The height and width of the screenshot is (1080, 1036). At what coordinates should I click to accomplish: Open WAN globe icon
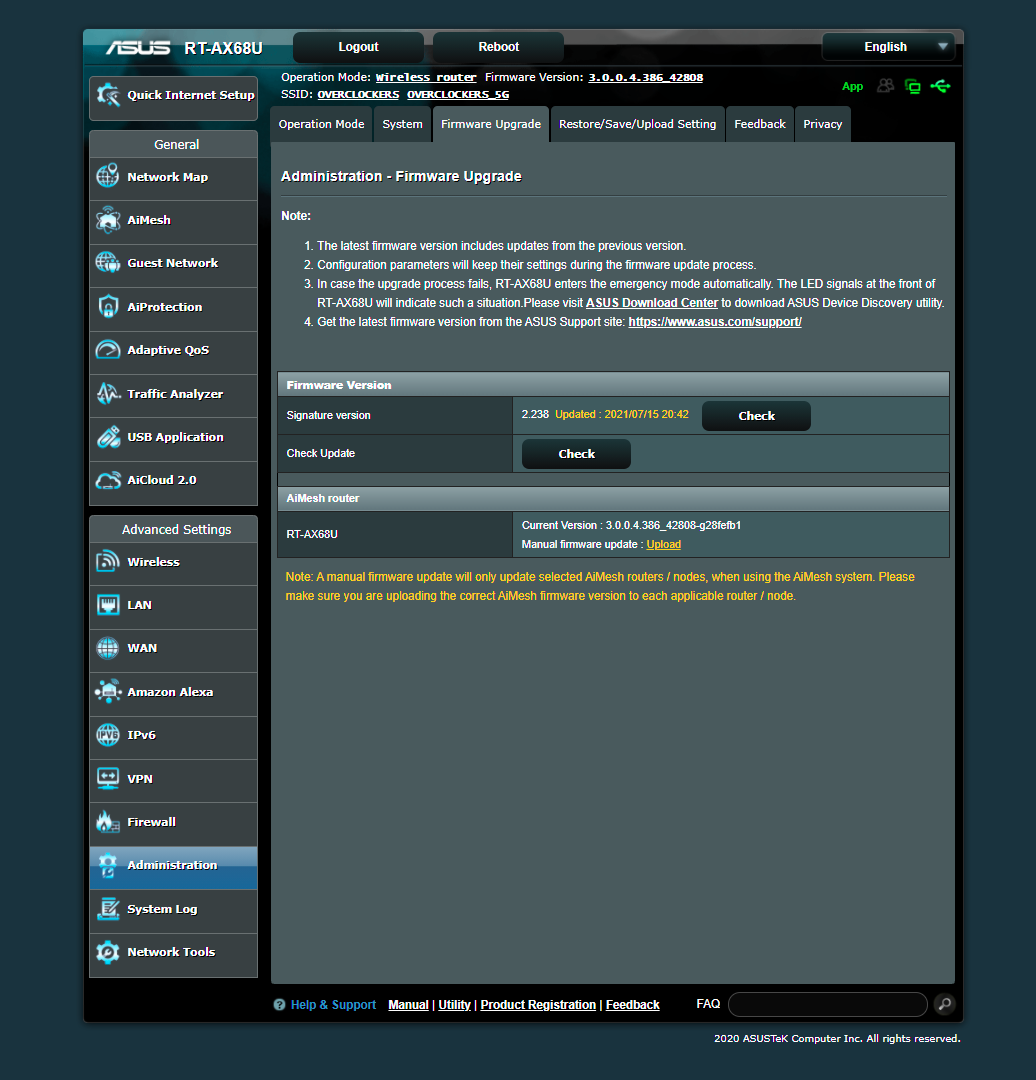[107, 648]
